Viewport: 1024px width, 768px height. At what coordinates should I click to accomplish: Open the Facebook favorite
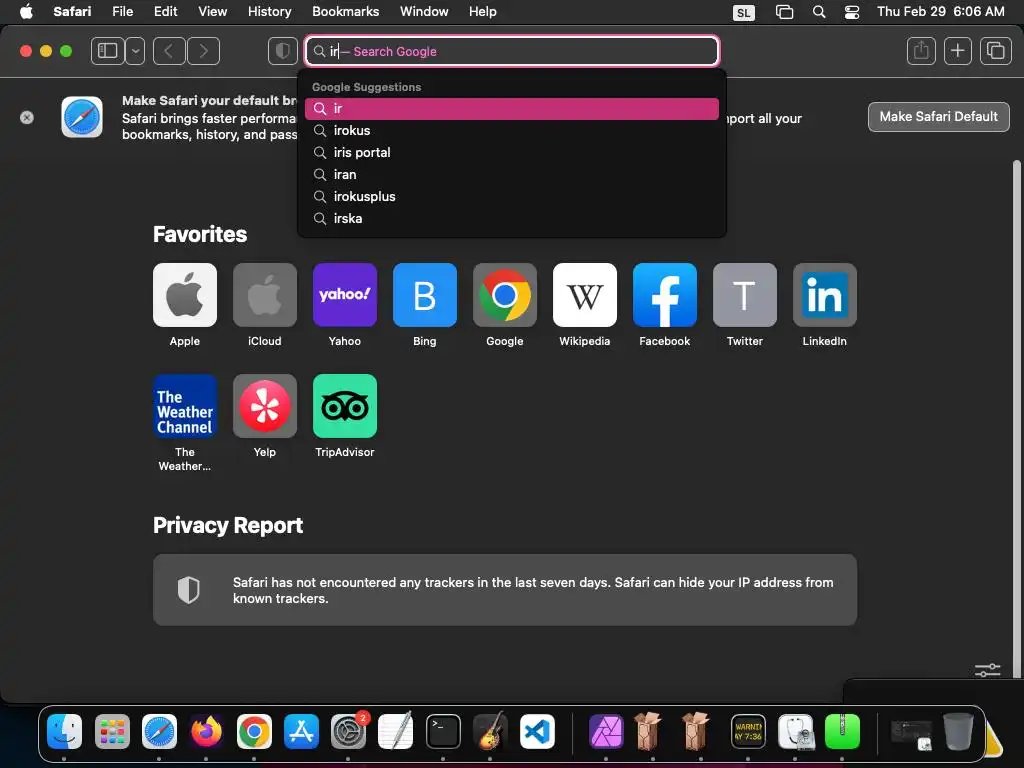(665, 295)
